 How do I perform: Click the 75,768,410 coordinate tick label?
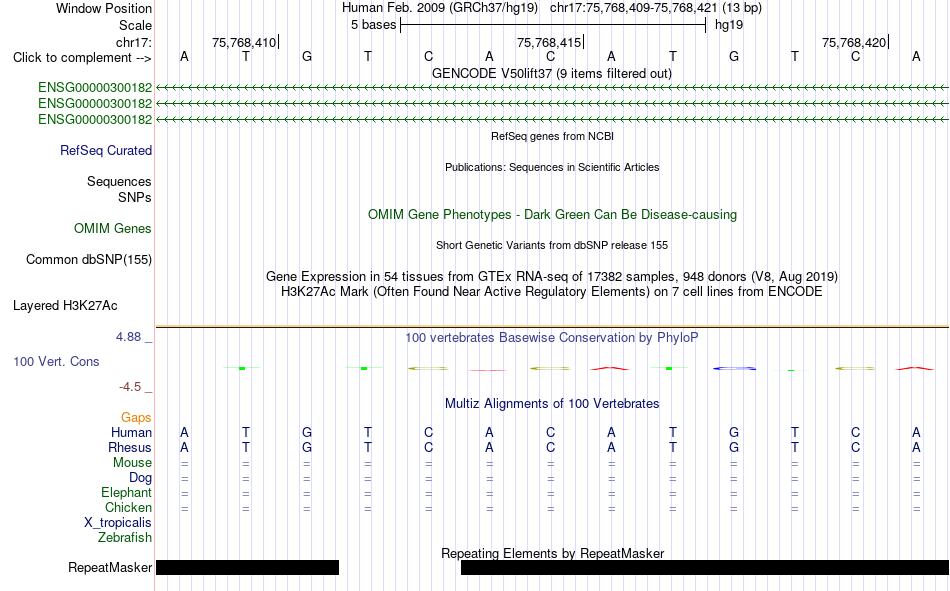click(x=244, y=42)
